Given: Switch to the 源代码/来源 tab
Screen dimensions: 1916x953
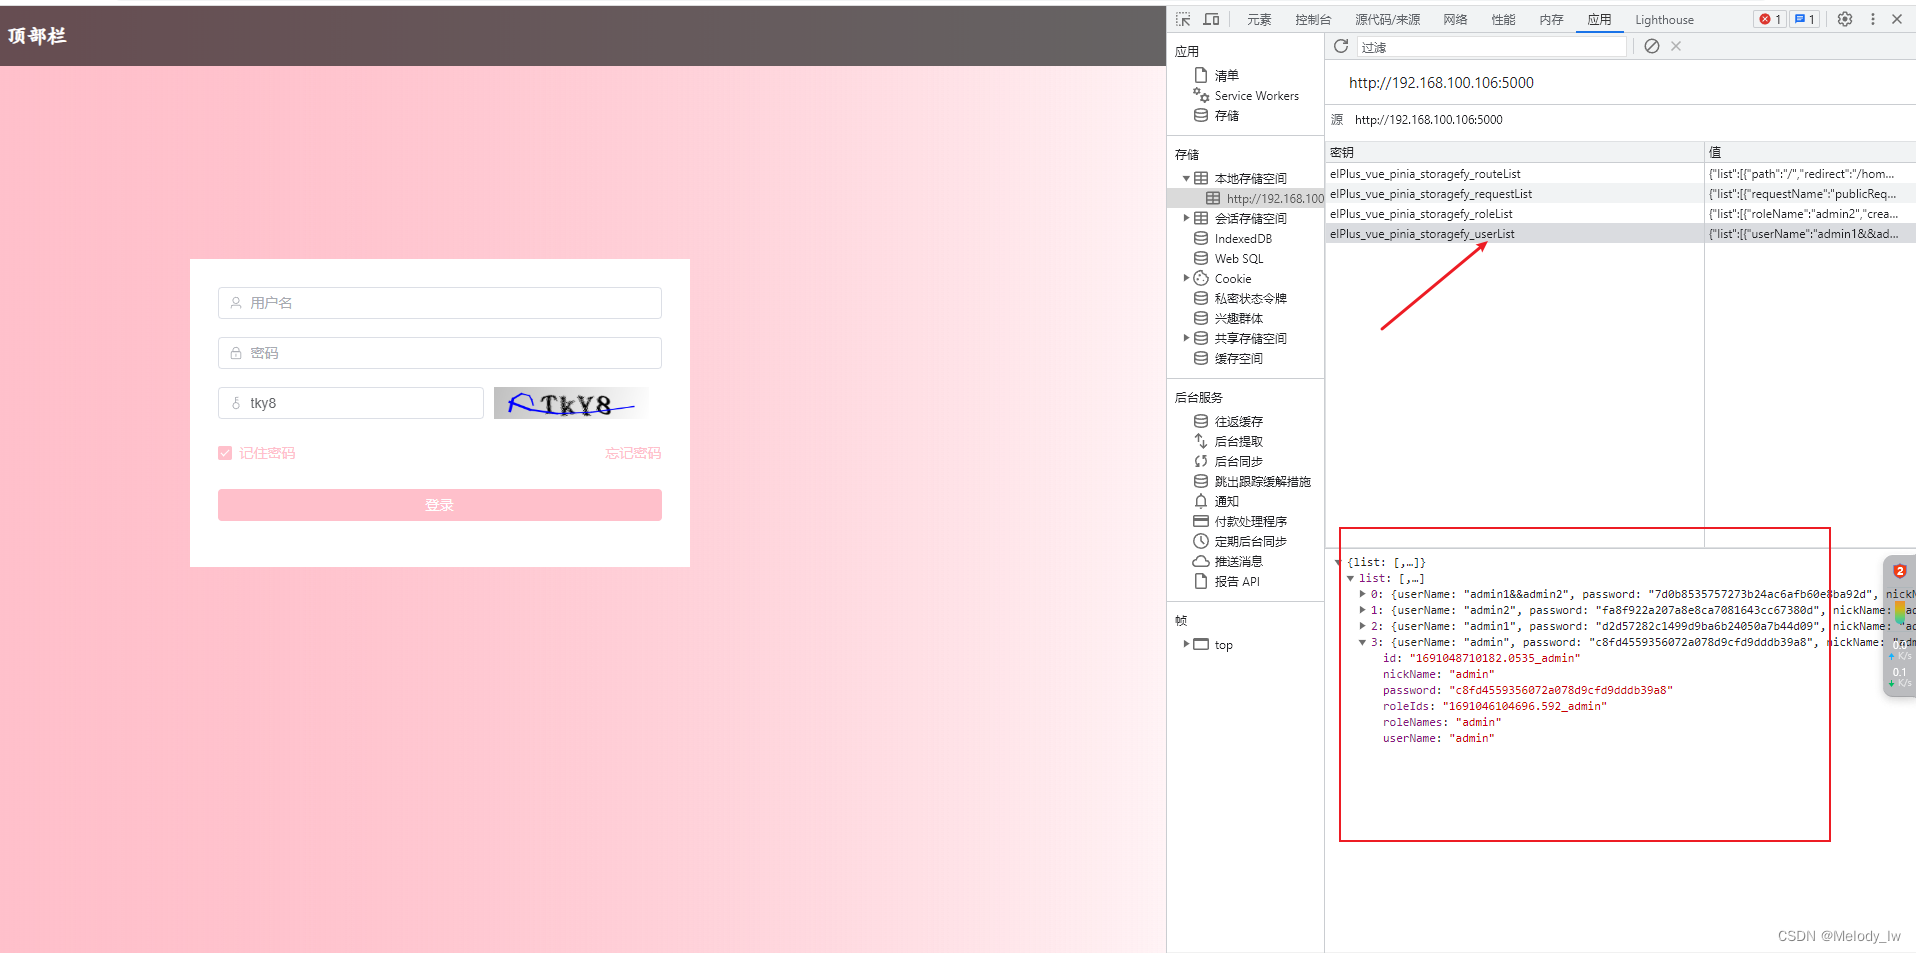Looking at the screenshot, I should coord(1387,19).
